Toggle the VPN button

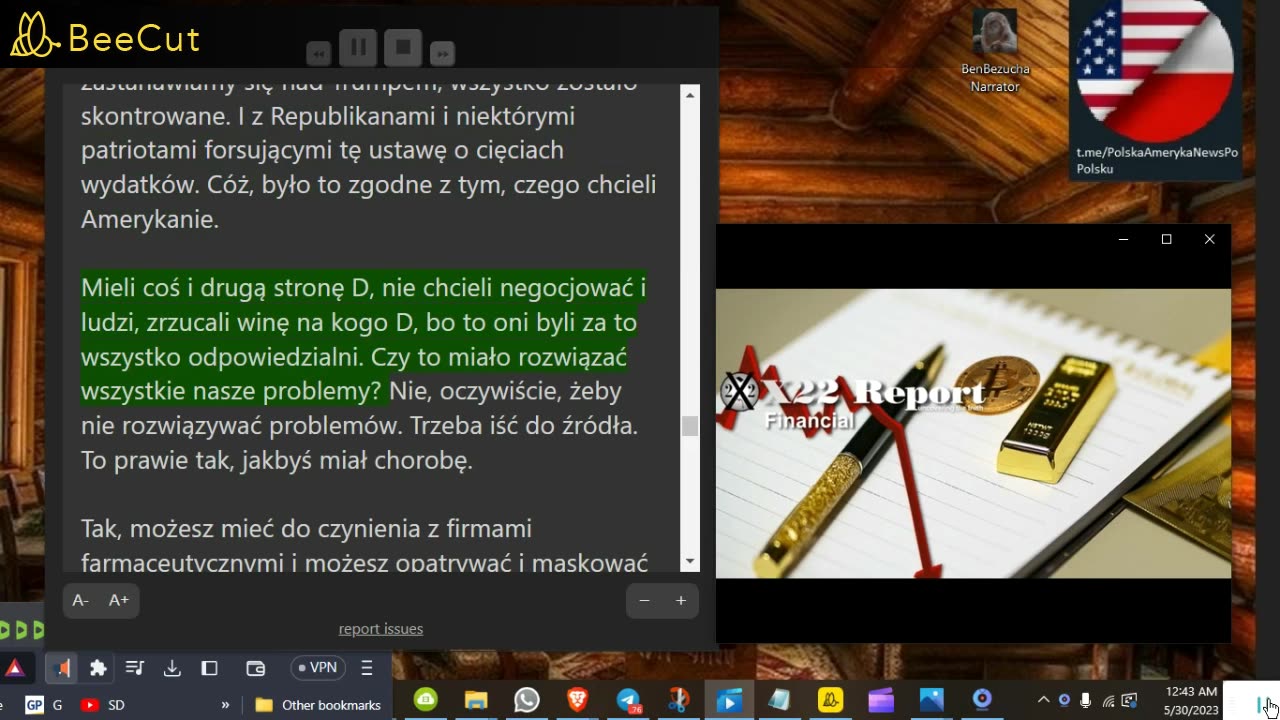click(x=317, y=668)
